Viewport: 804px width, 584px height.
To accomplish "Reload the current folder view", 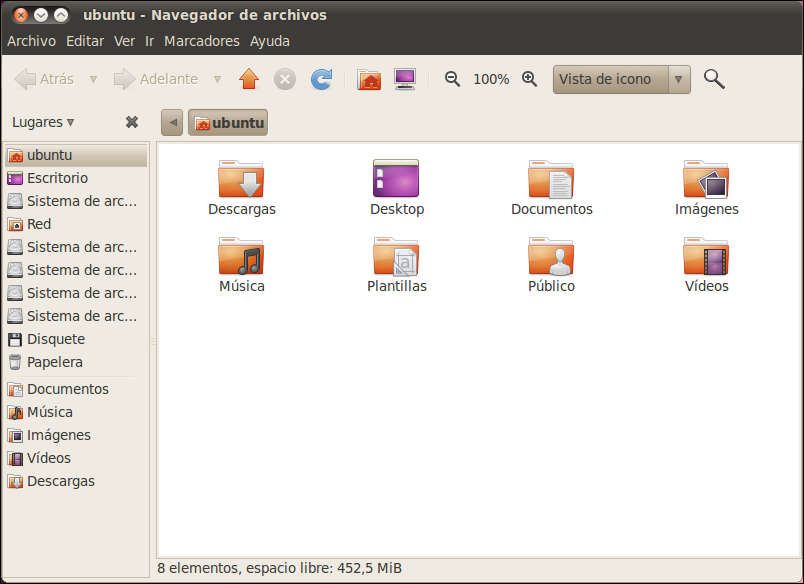I will (321, 79).
